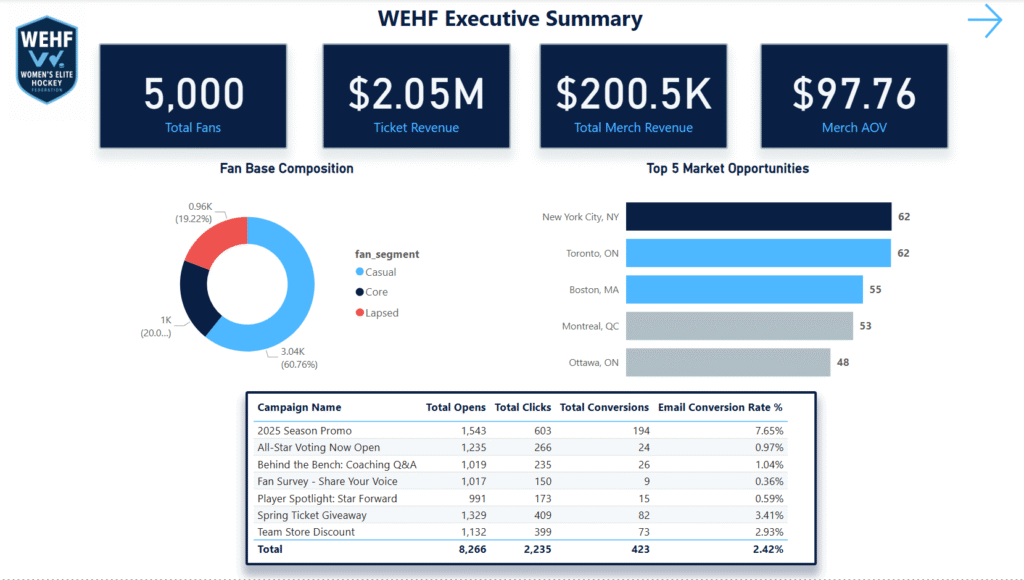Screen dimensions: 1024x580
Task: Click the WEHF shield logo
Action: point(47,59)
